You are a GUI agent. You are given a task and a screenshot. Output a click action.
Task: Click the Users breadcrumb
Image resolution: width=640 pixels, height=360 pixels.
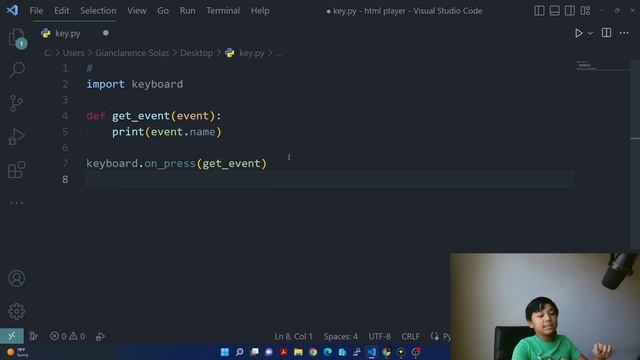[73, 53]
